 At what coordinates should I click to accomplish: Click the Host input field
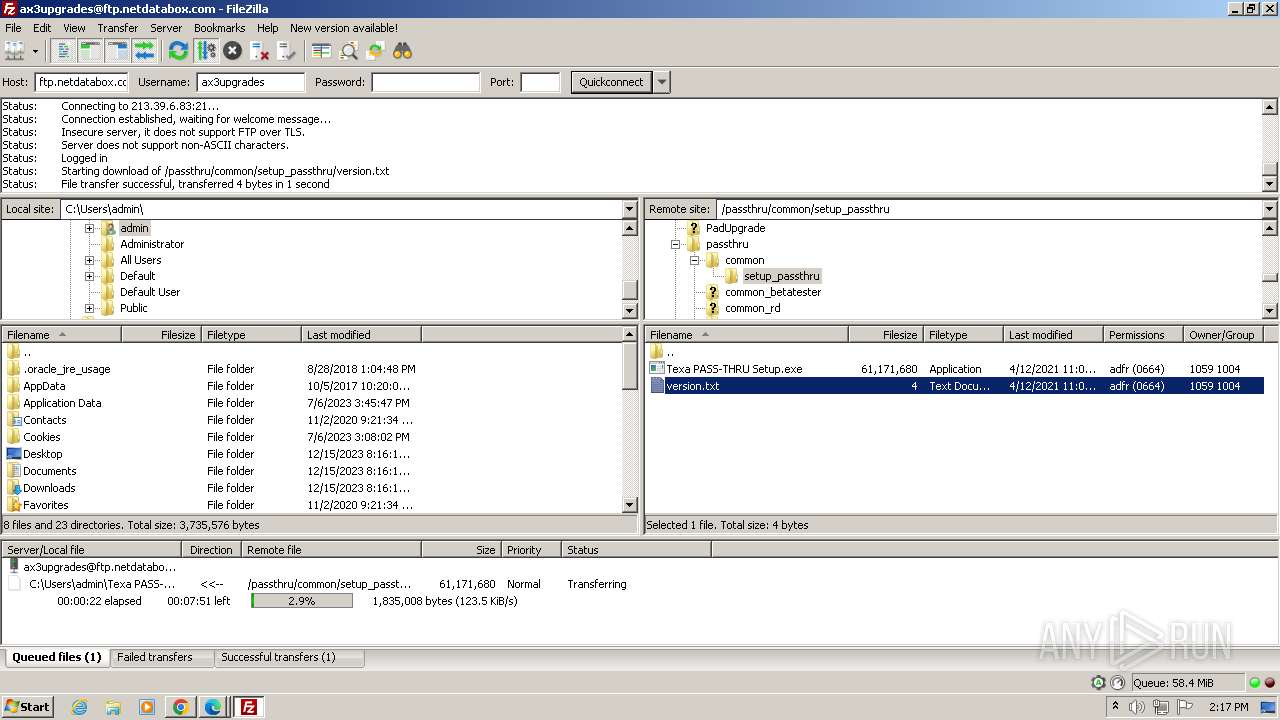pyautogui.click(x=81, y=82)
